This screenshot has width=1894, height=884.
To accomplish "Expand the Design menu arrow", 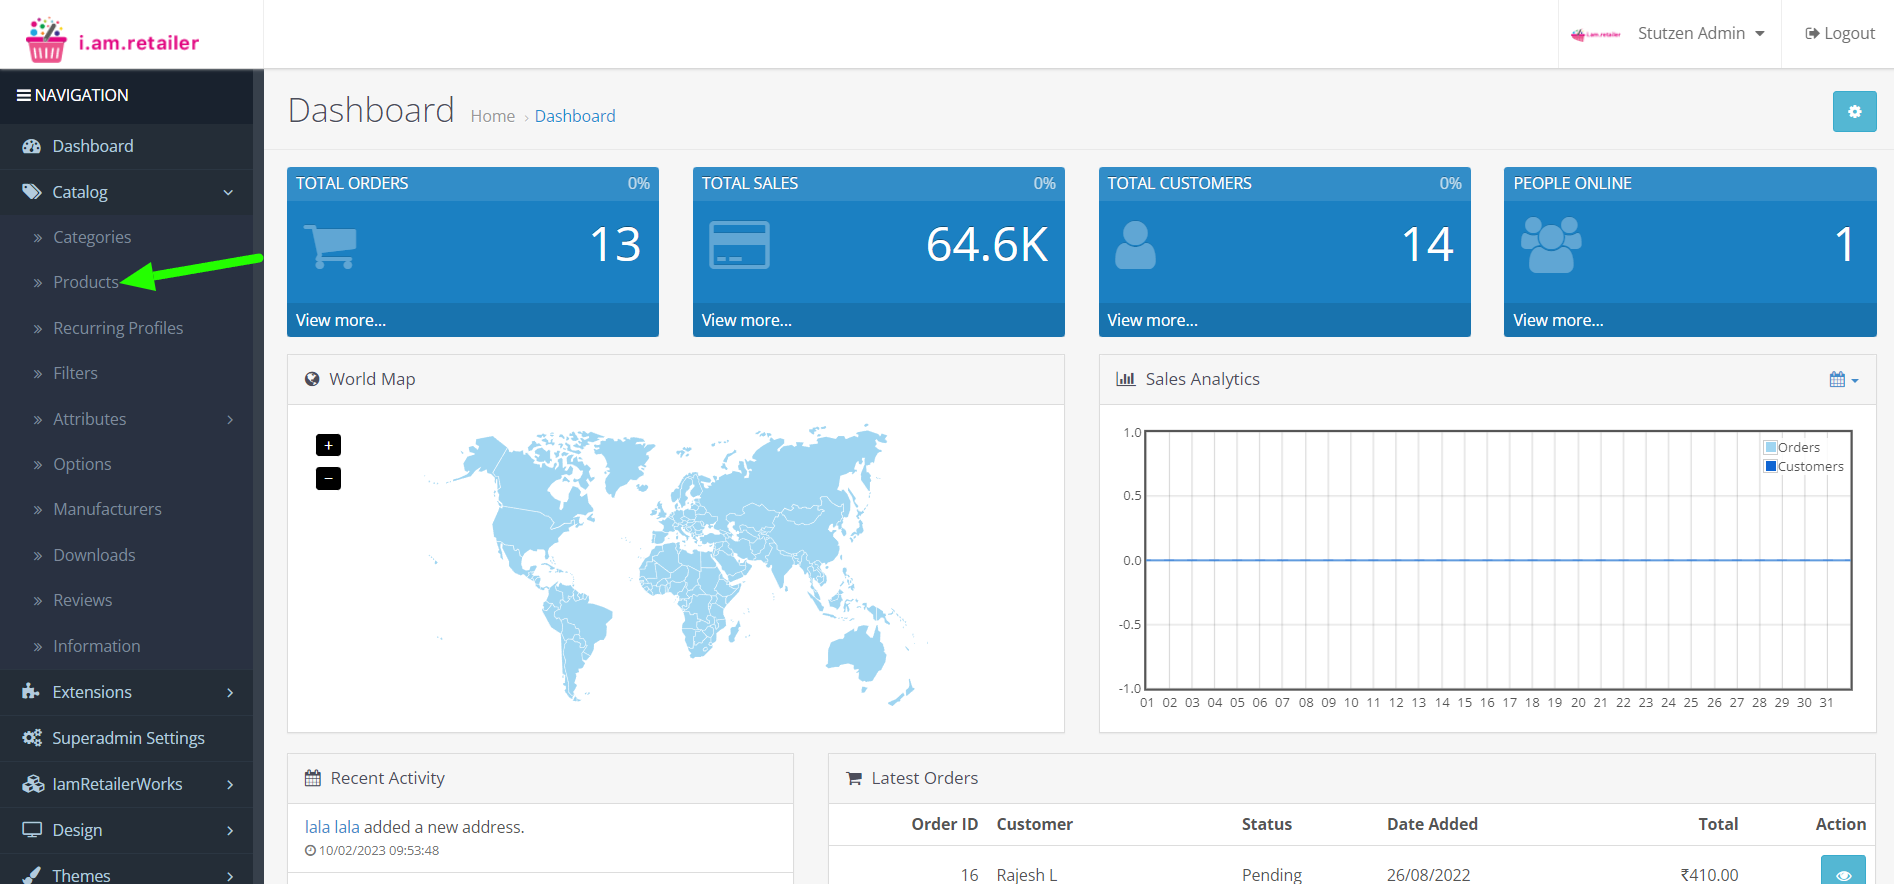I will click(x=230, y=830).
